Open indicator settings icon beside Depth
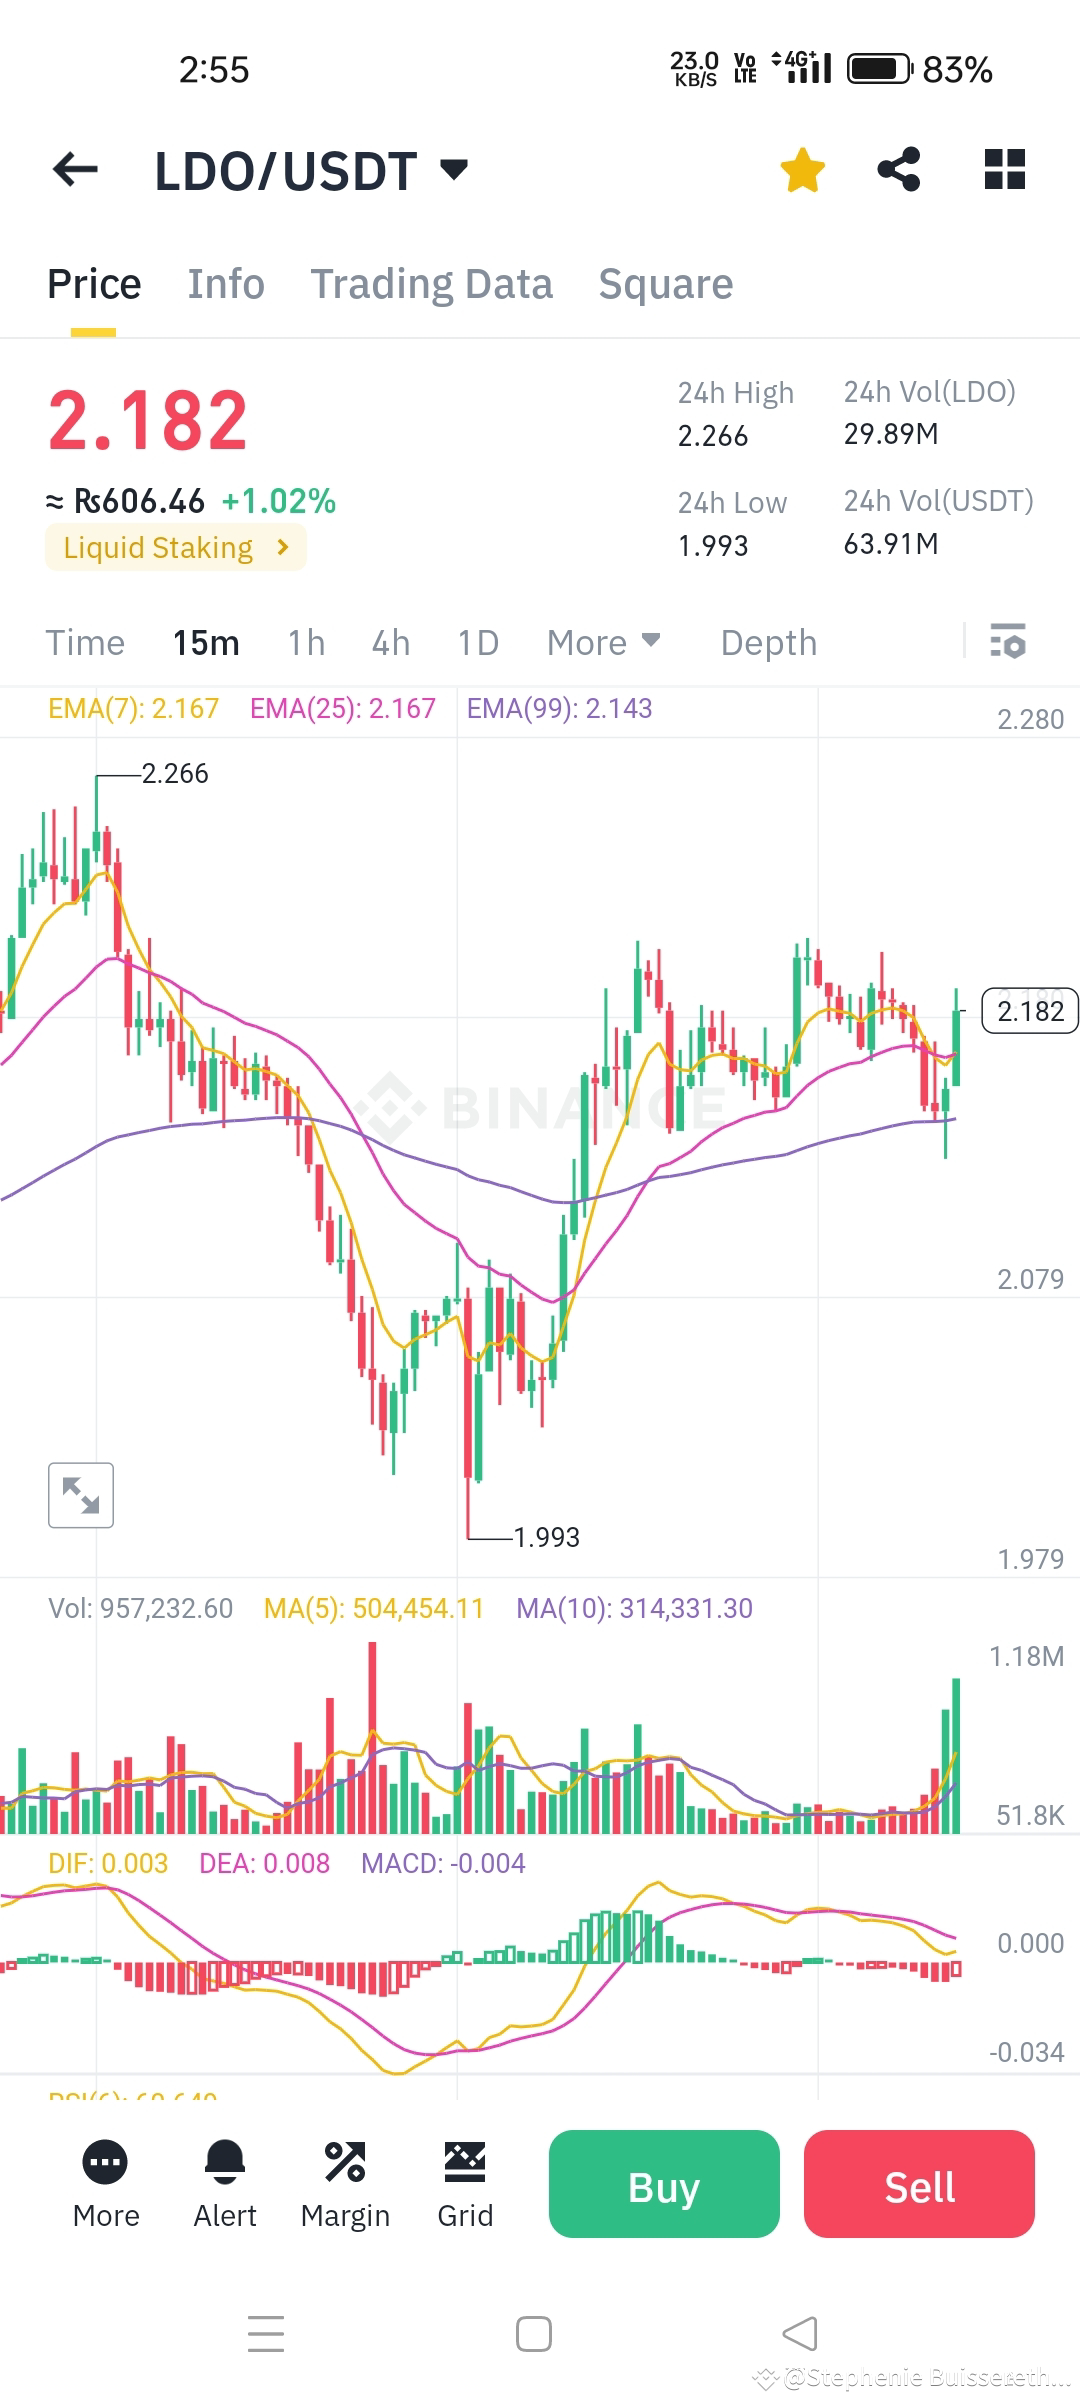 pos(1009,643)
